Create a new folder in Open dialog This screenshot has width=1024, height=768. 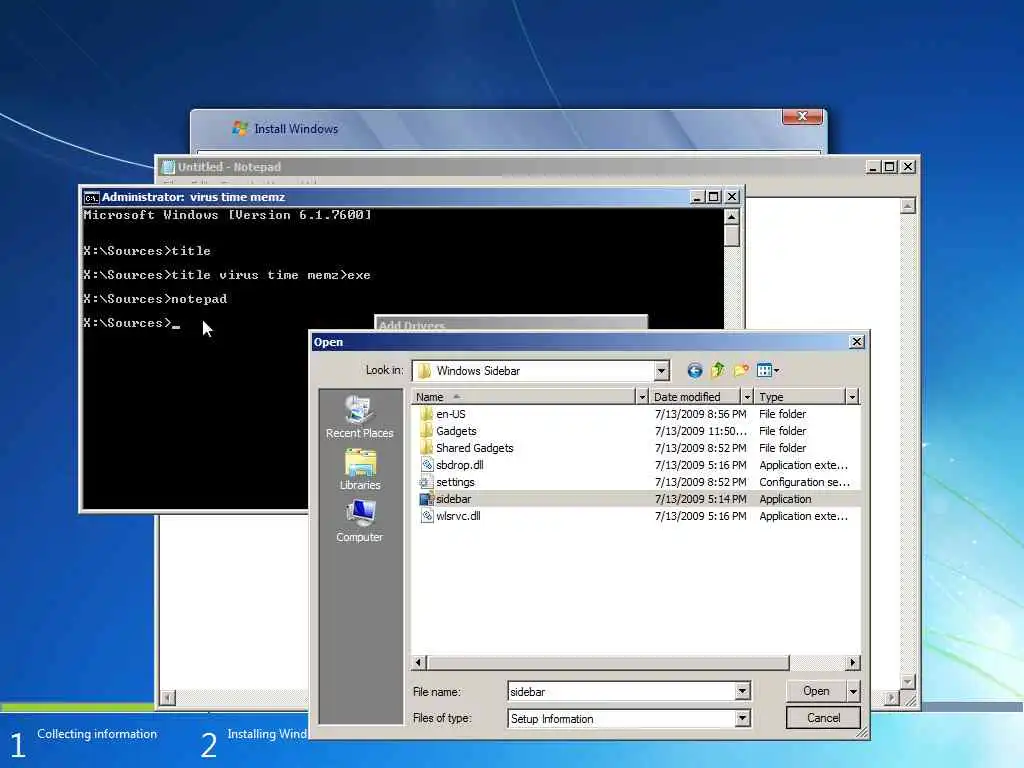tap(741, 371)
